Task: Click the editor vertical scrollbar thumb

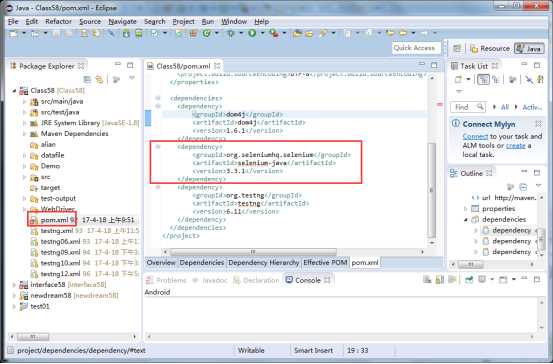Action: click(x=432, y=190)
